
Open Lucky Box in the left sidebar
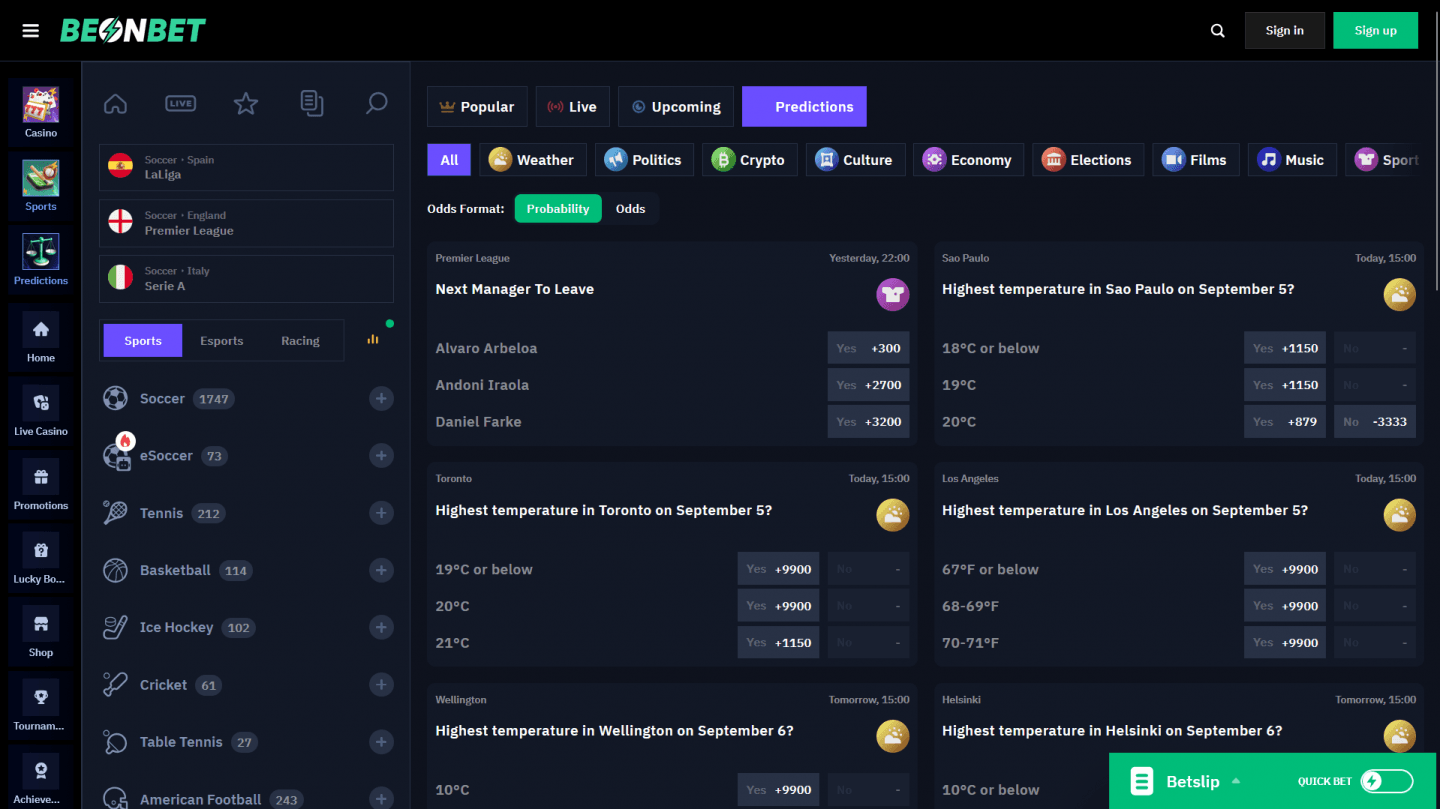click(x=41, y=559)
